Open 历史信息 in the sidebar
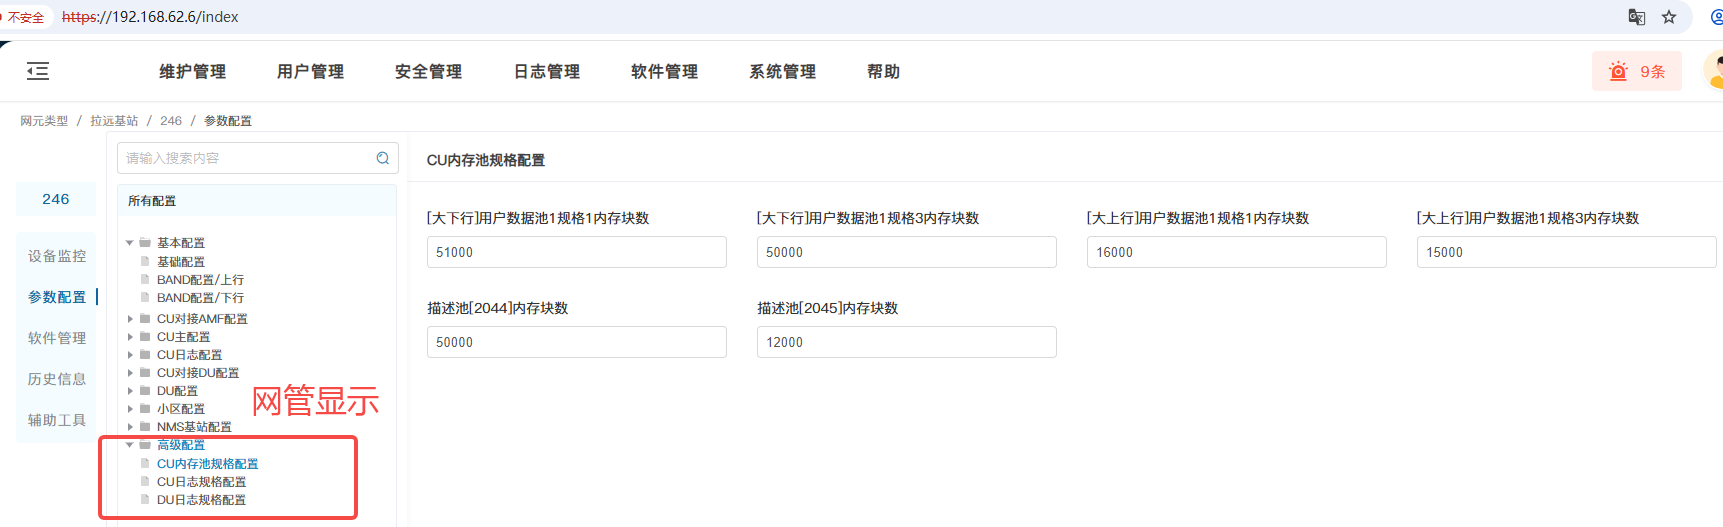 [x=57, y=379]
